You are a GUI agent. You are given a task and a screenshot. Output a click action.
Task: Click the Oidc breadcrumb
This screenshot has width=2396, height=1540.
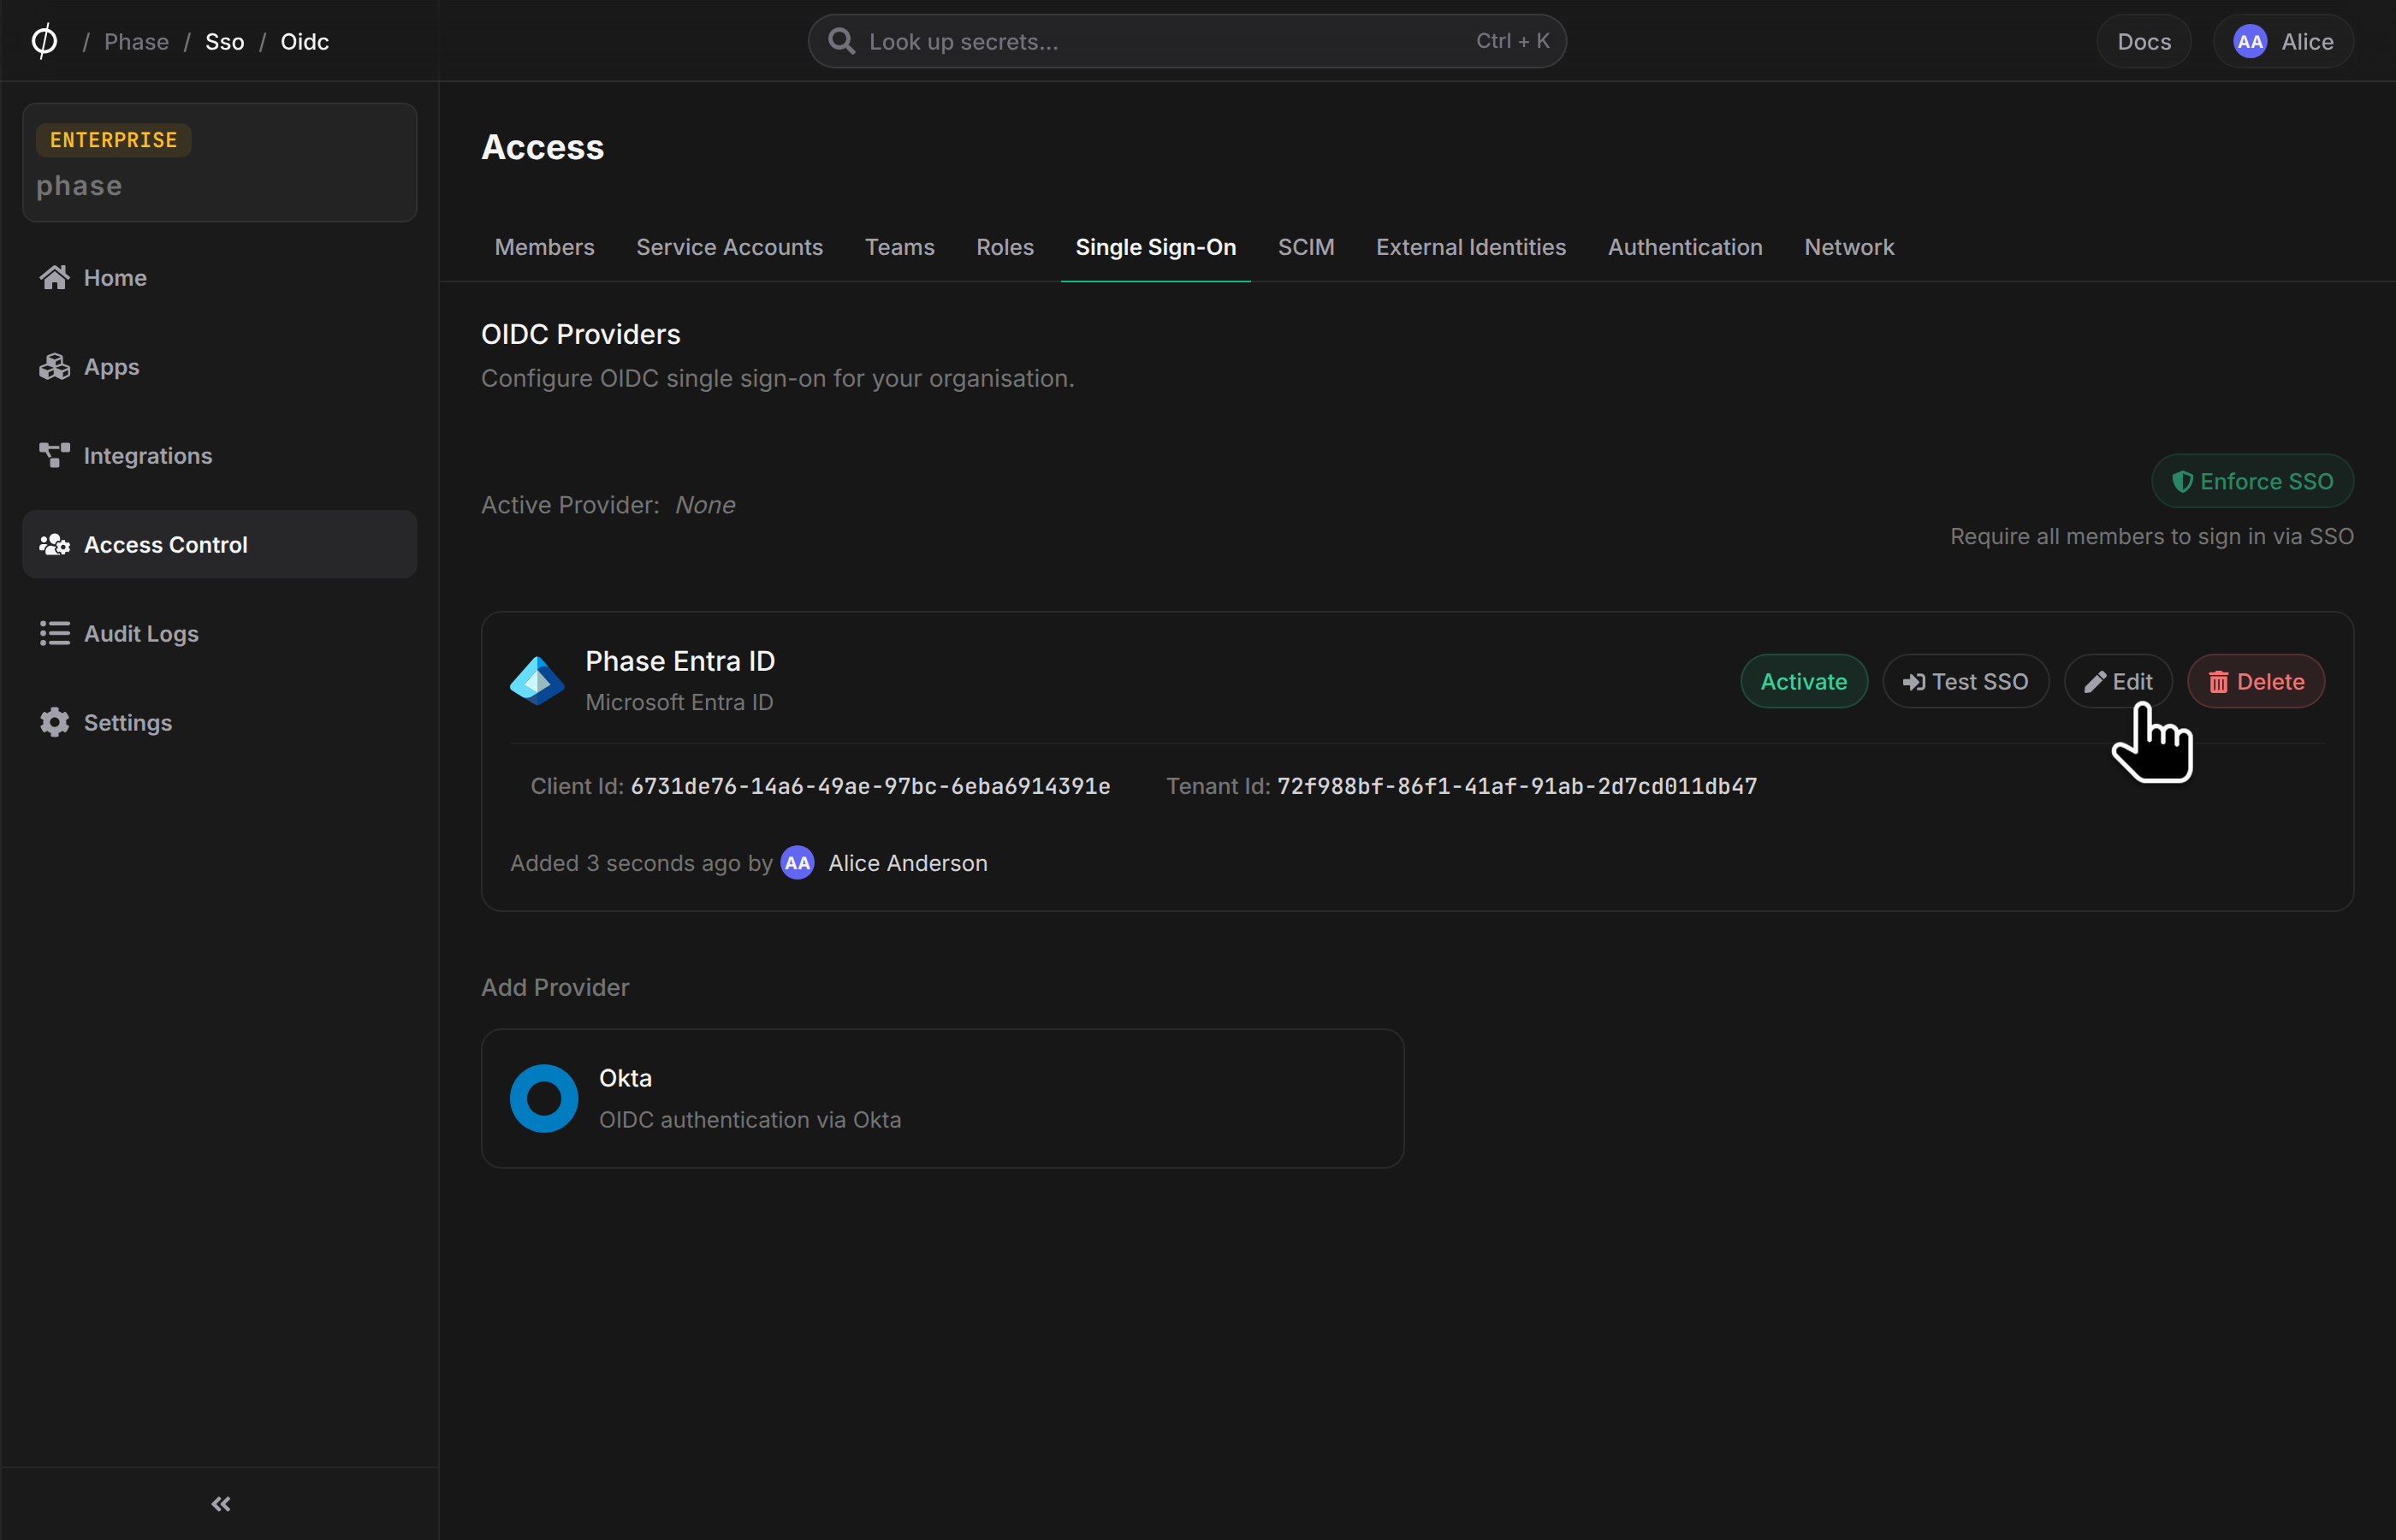pyautogui.click(x=304, y=41)
